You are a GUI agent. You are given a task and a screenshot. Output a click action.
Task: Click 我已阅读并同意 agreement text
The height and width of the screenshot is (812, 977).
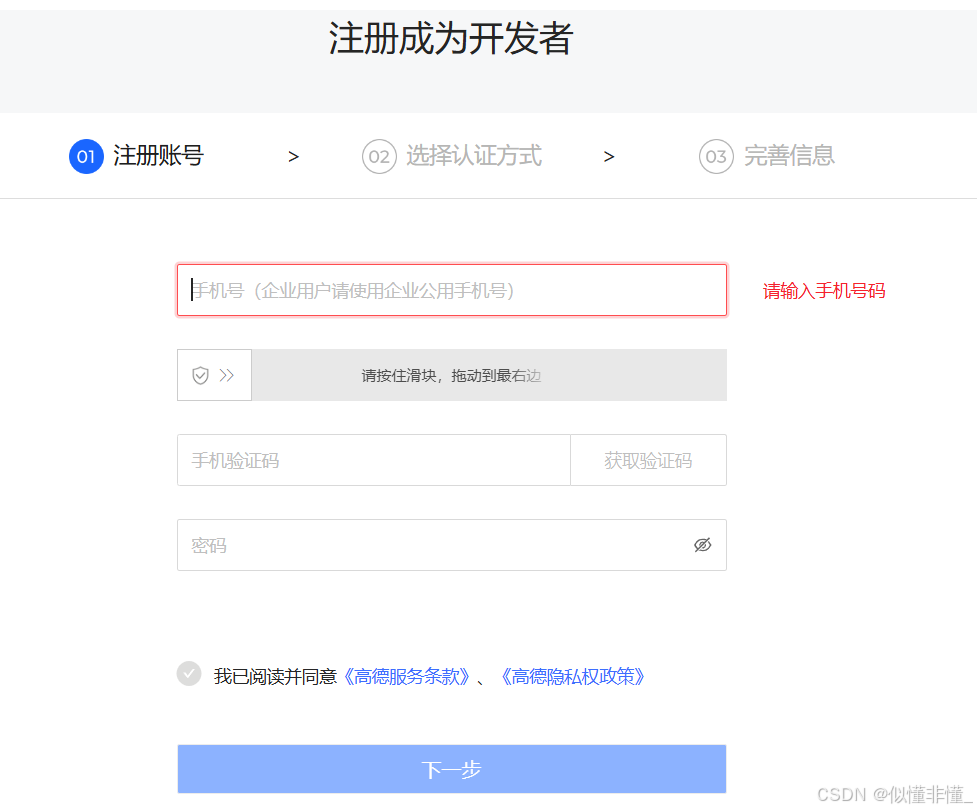pos(275,676)
